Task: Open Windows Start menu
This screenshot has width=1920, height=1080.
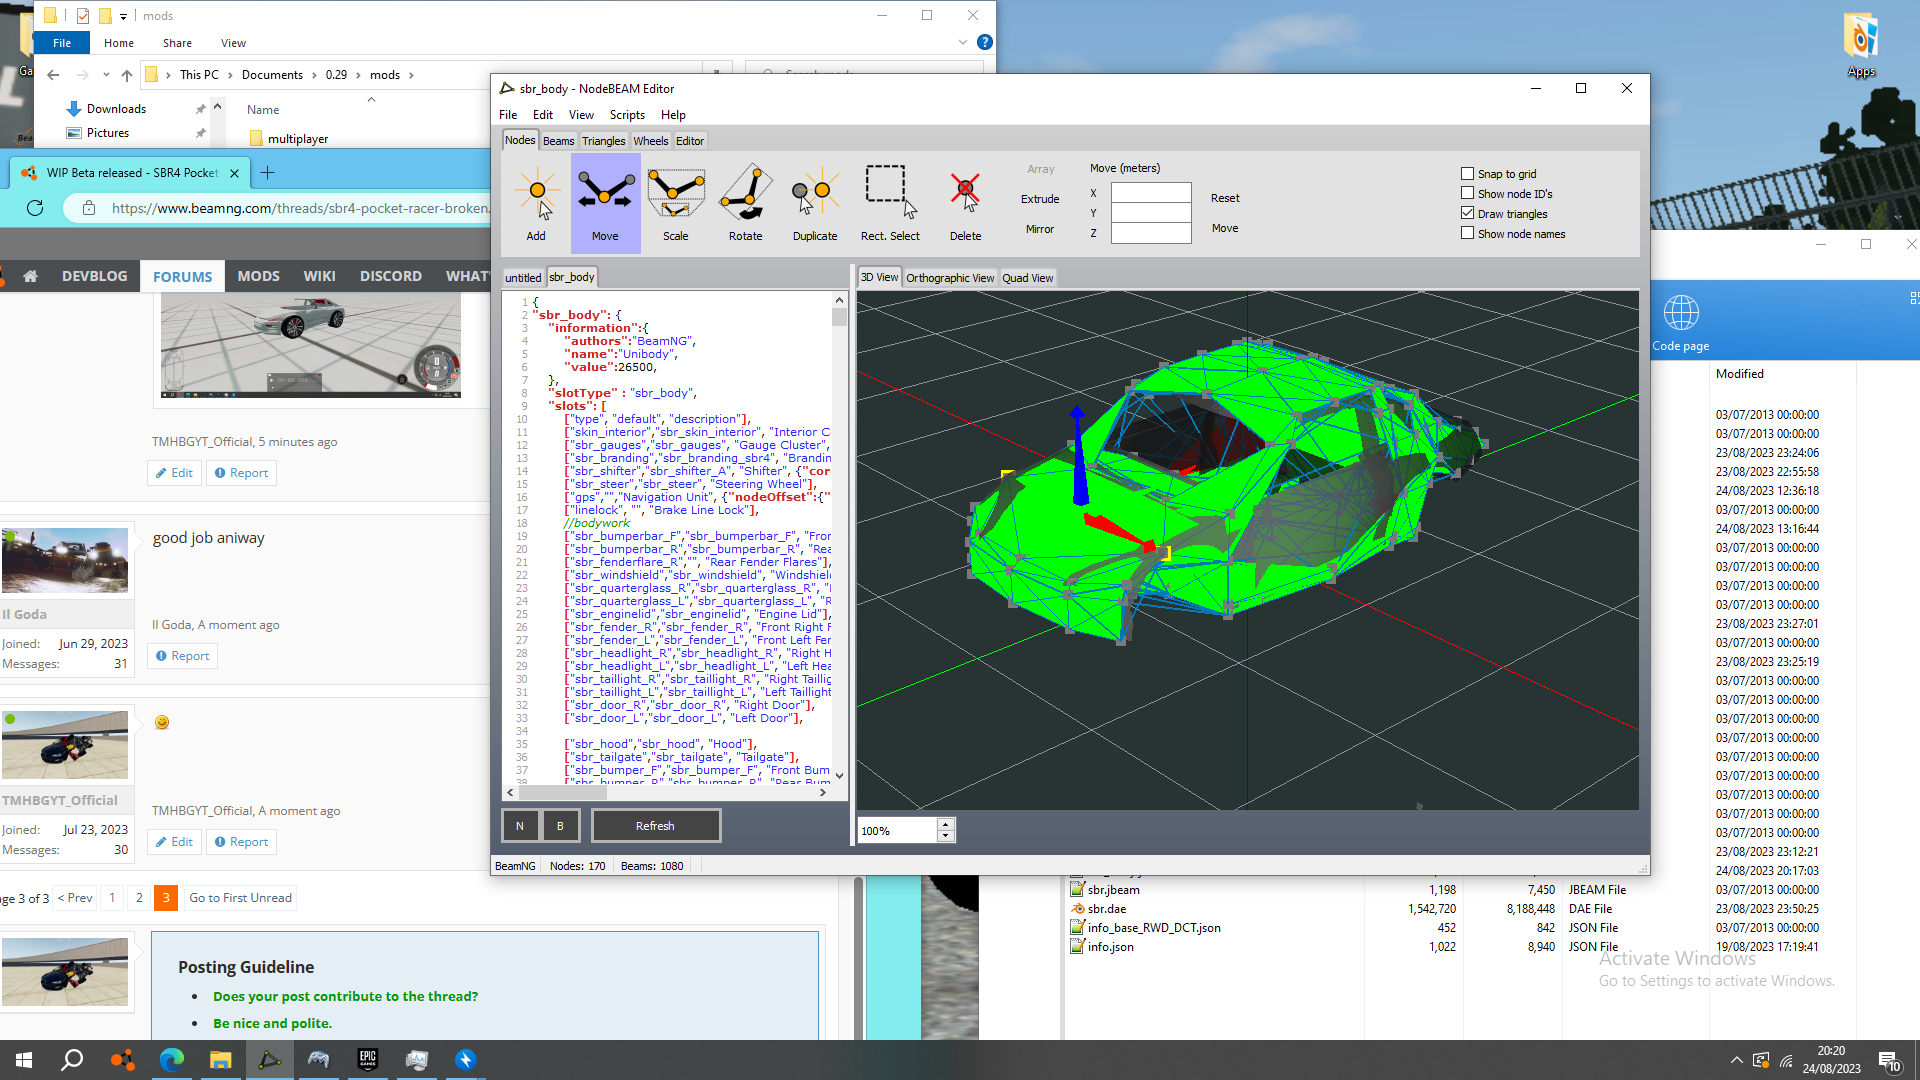Action: (x=24, y=1060)
